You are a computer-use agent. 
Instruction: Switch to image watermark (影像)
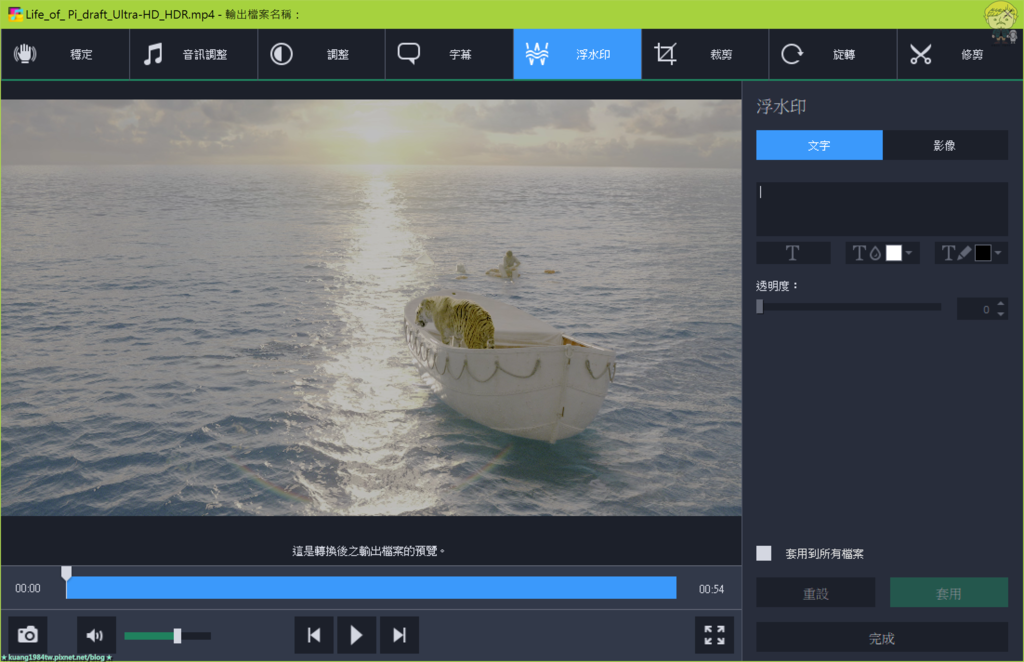click(x=945, y=145)
